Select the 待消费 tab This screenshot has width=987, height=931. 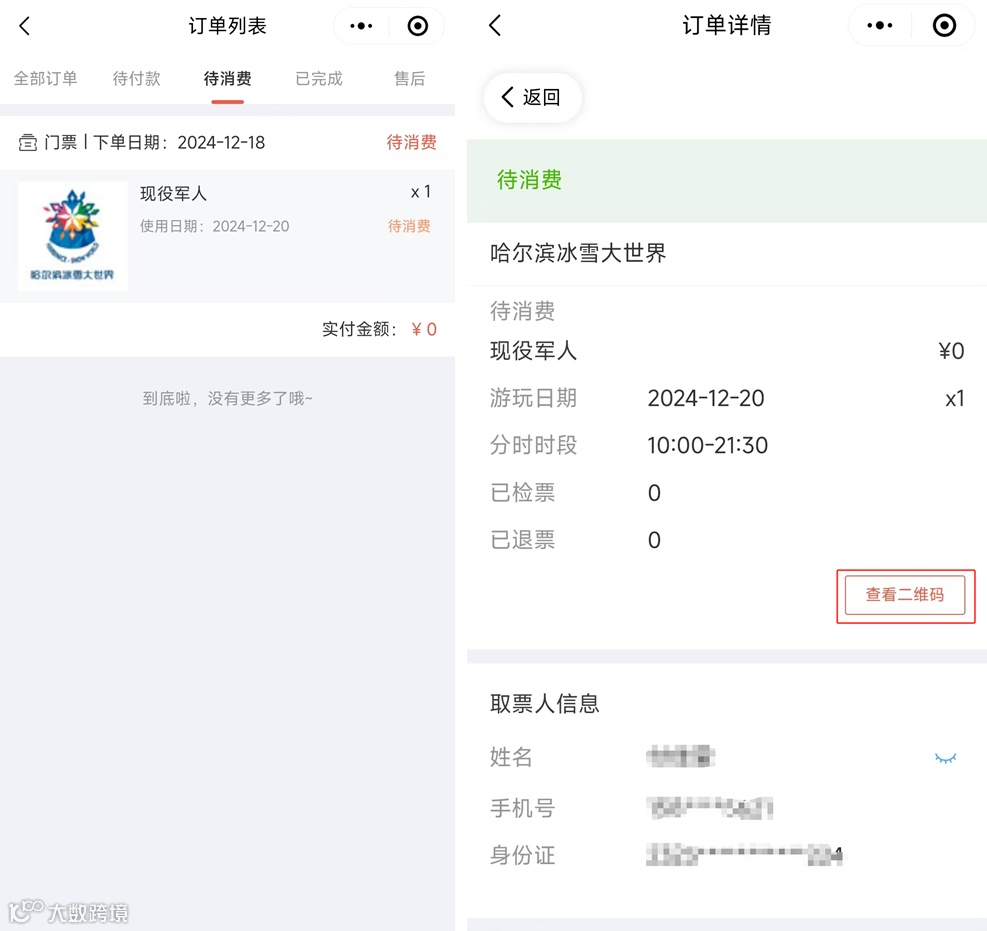pyautogui.click(x=228, y=79)
